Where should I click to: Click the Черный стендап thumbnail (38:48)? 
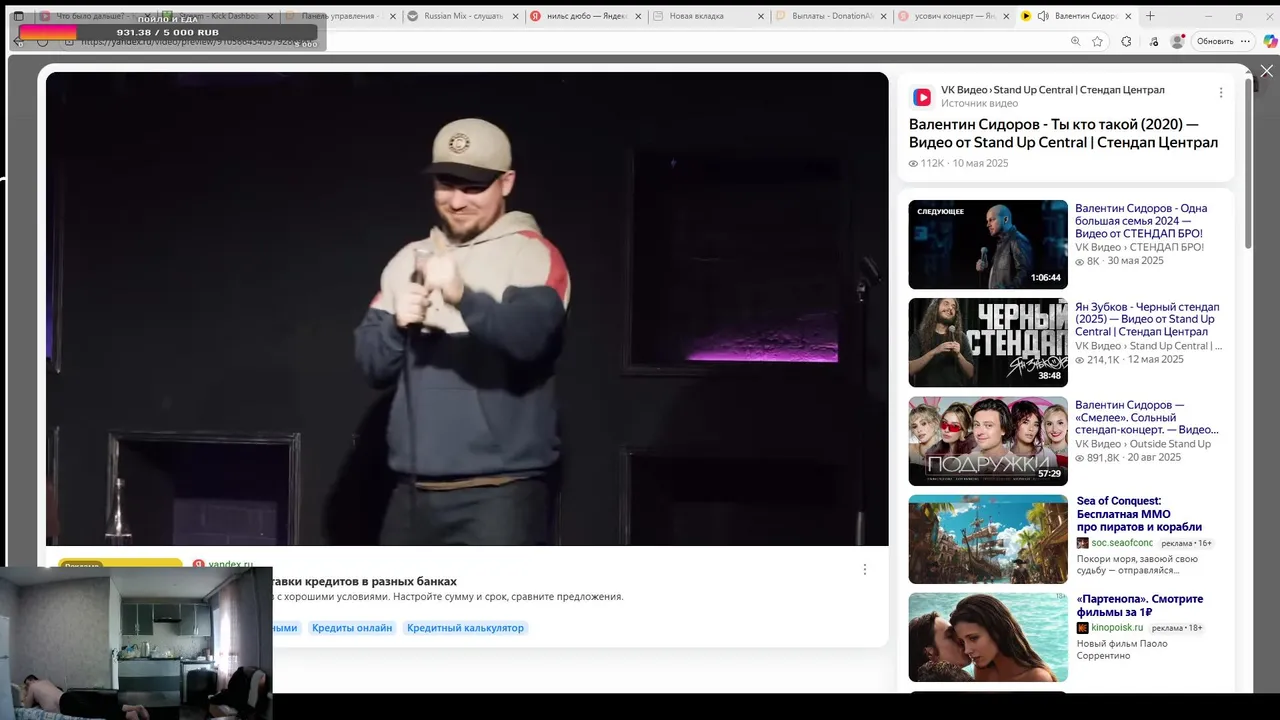(x=988, y=343)
